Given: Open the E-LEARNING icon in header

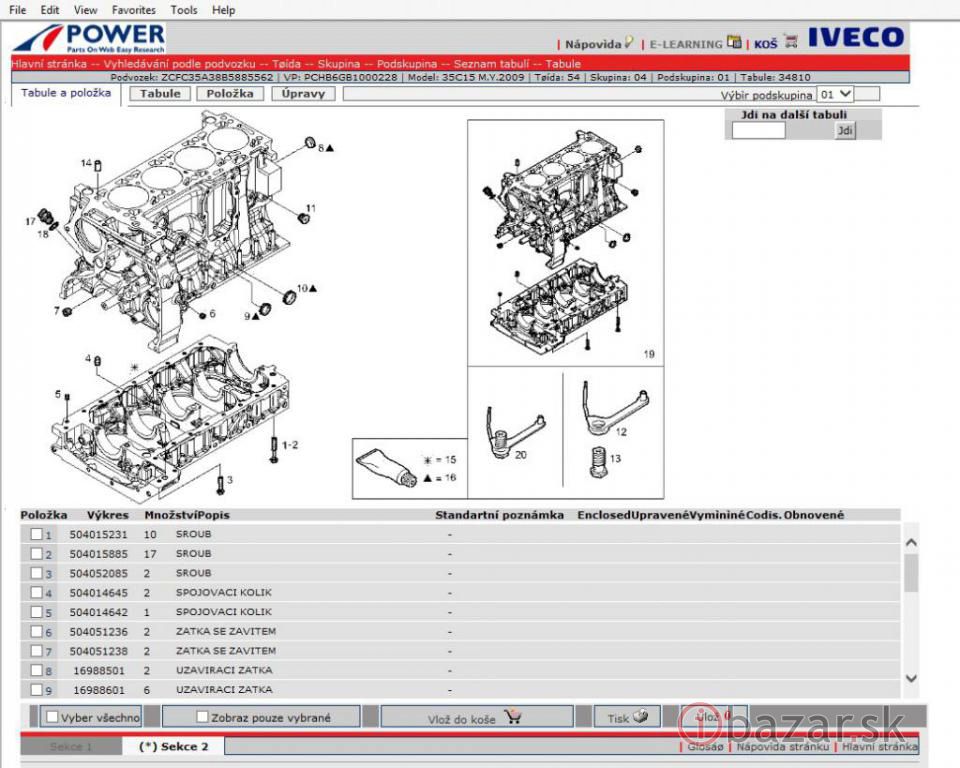Looking at the screenshot, I should 735,42.
